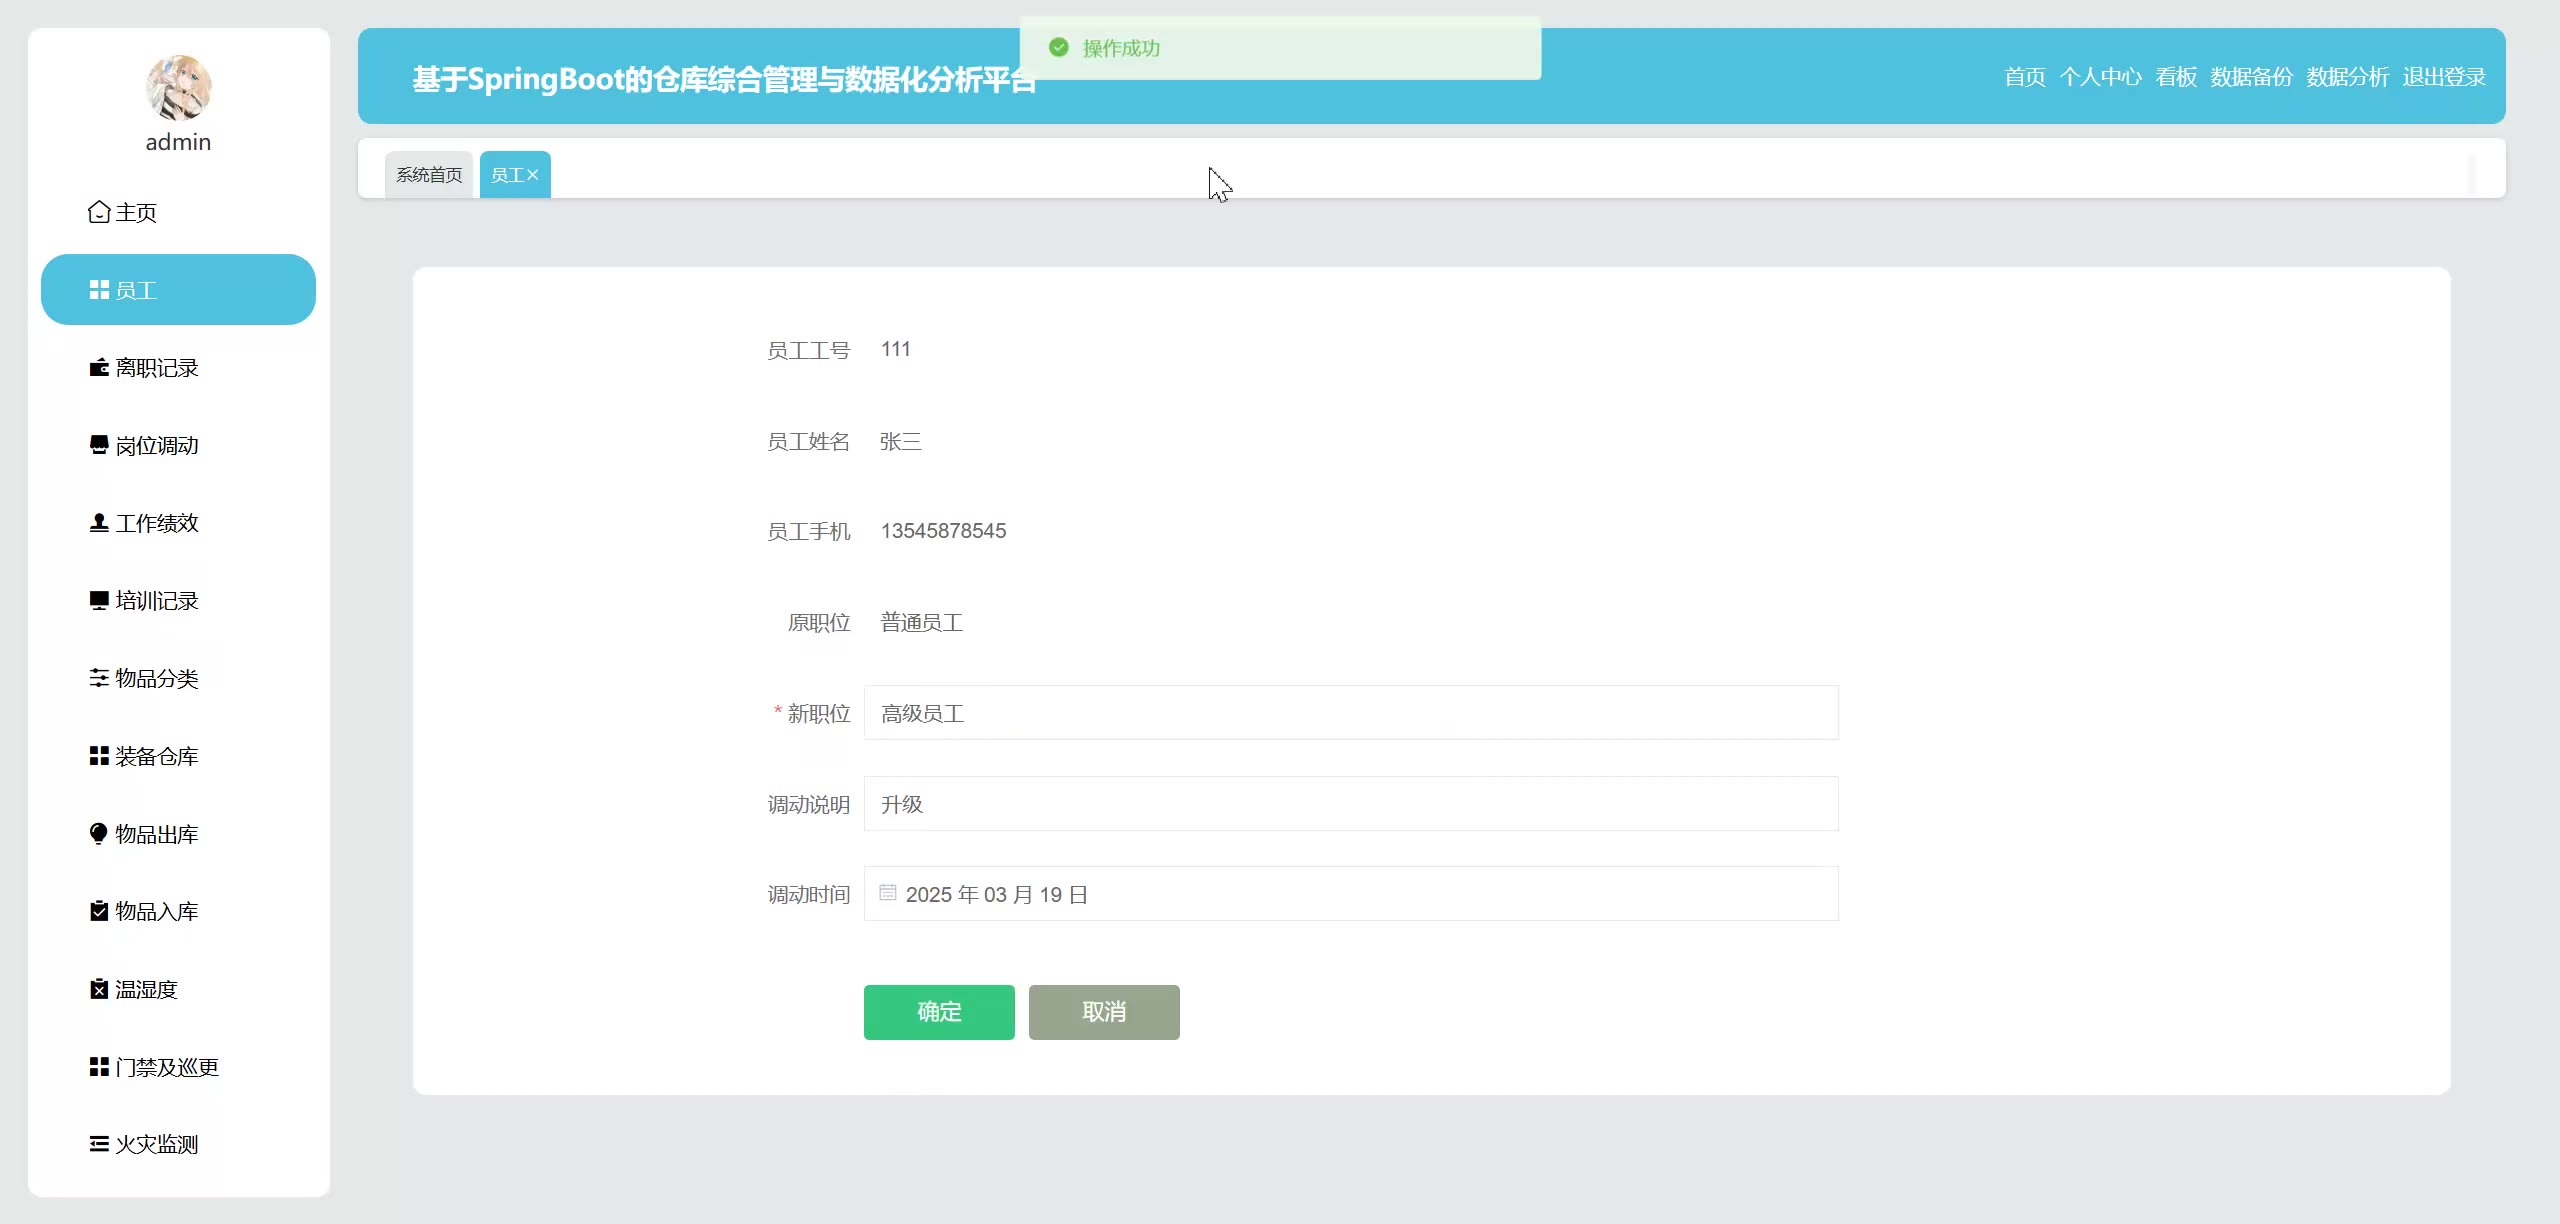The width and height of the screenshot is (2560, 1224).
Task: Click the monitor icon beside 培训记录
Action: coord(99,601)
